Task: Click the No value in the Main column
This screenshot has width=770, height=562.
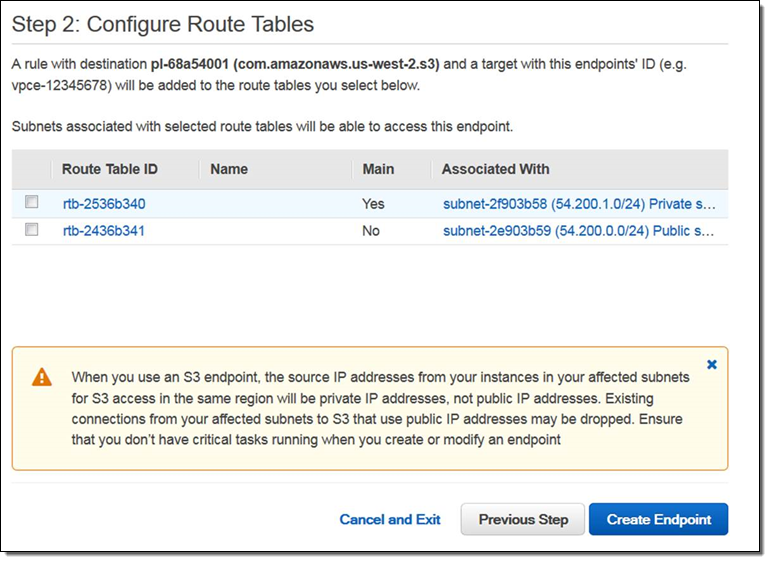Action: point(372,231)
